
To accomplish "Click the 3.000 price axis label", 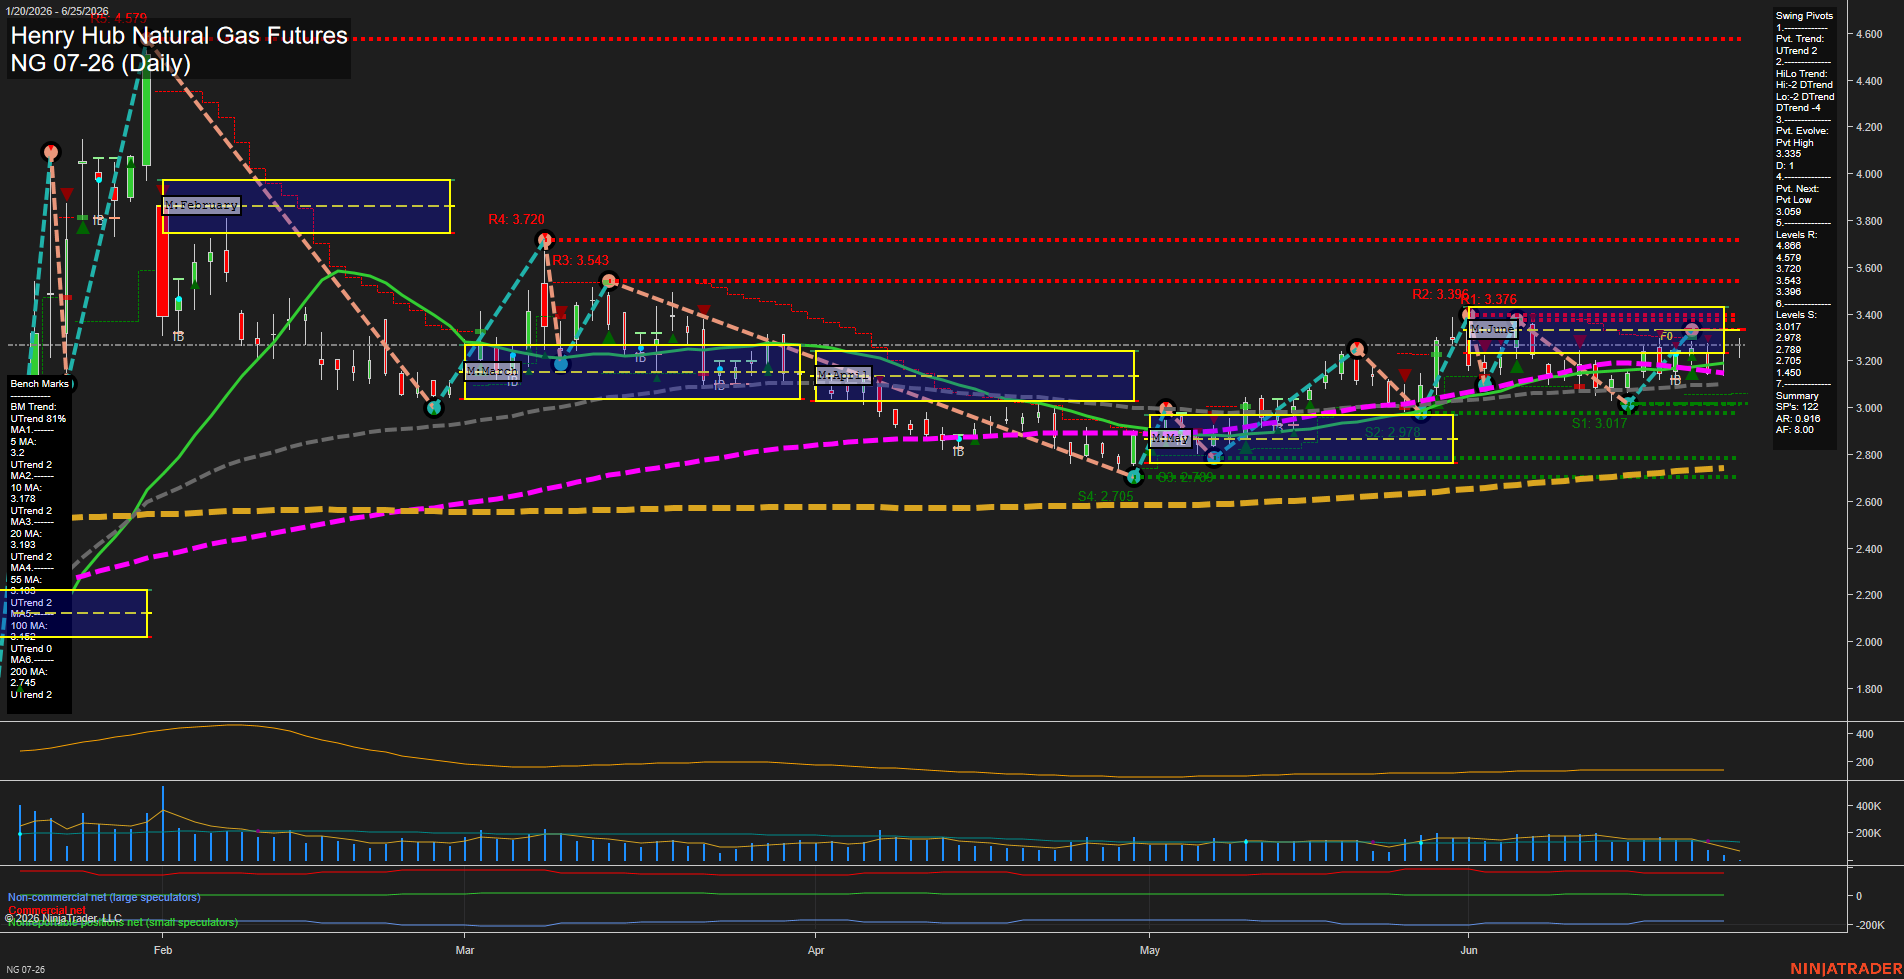I will click(x=1869, y=408).
